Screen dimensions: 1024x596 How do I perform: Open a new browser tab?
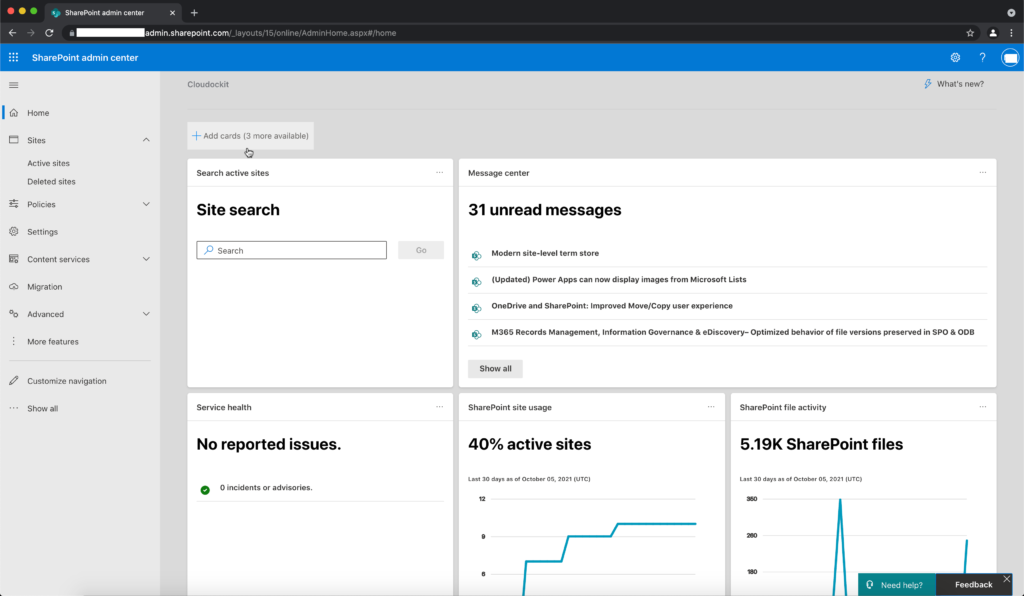(x=194, y=12)
